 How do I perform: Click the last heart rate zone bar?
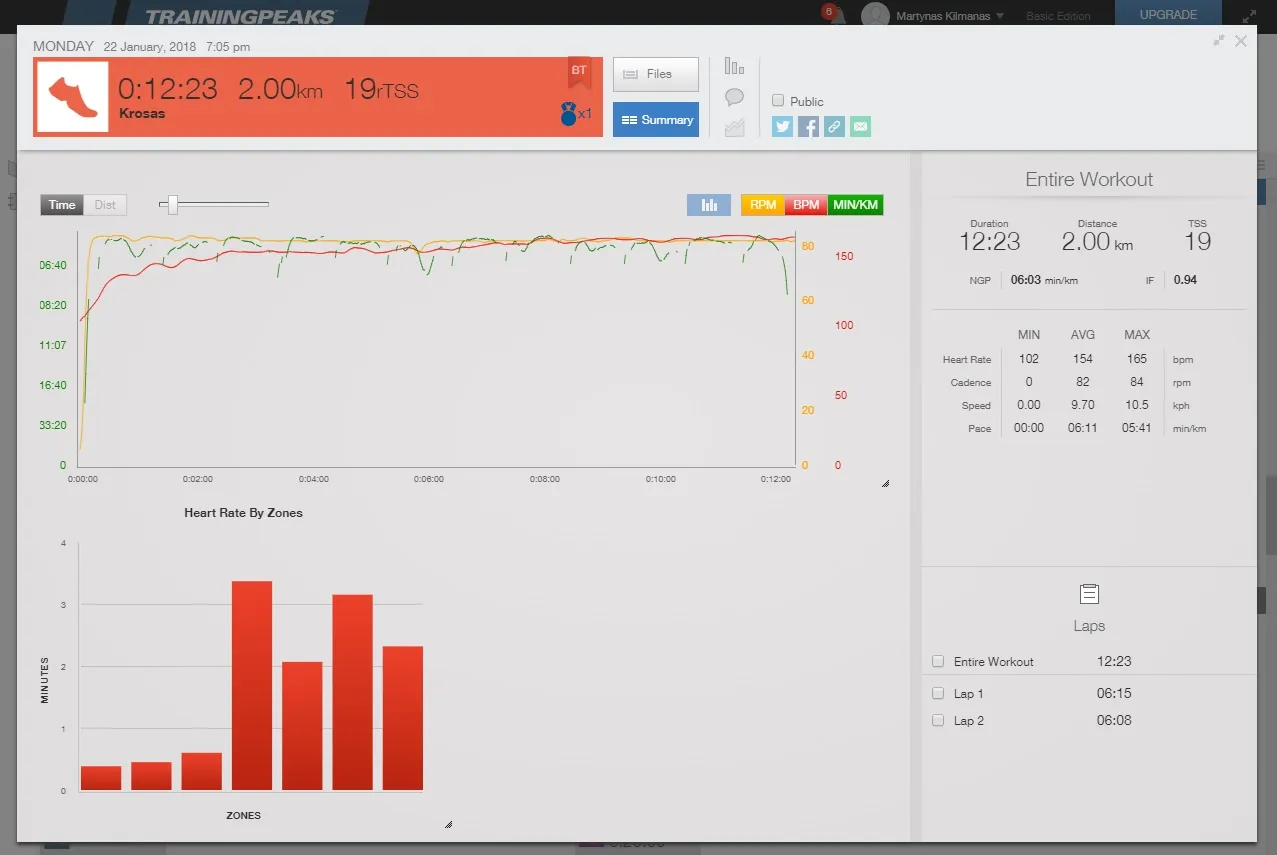(x=403, y=719)
